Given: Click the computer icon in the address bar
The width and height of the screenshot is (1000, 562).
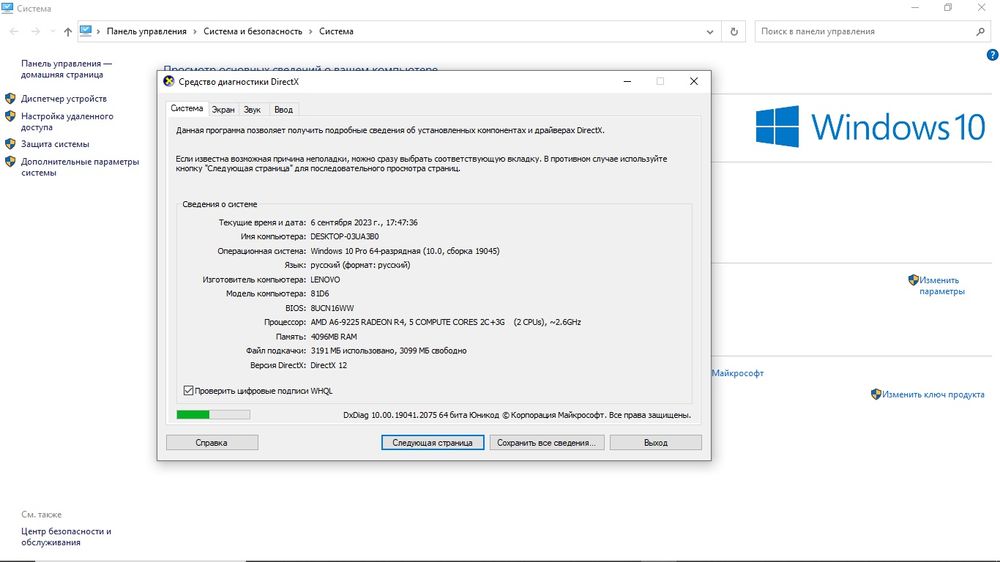Looking at the screenshot, I should pyautogui.click(x=85, y=31).
